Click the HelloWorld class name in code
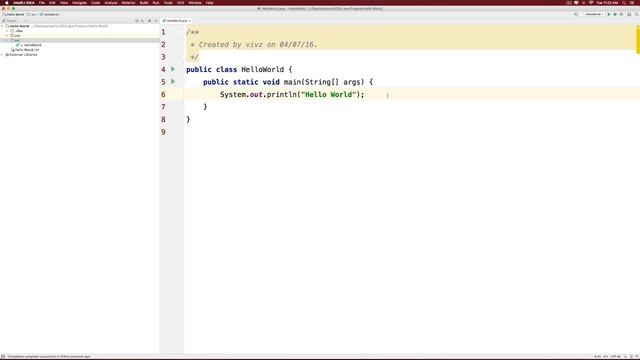 click(x=262, y=69)
